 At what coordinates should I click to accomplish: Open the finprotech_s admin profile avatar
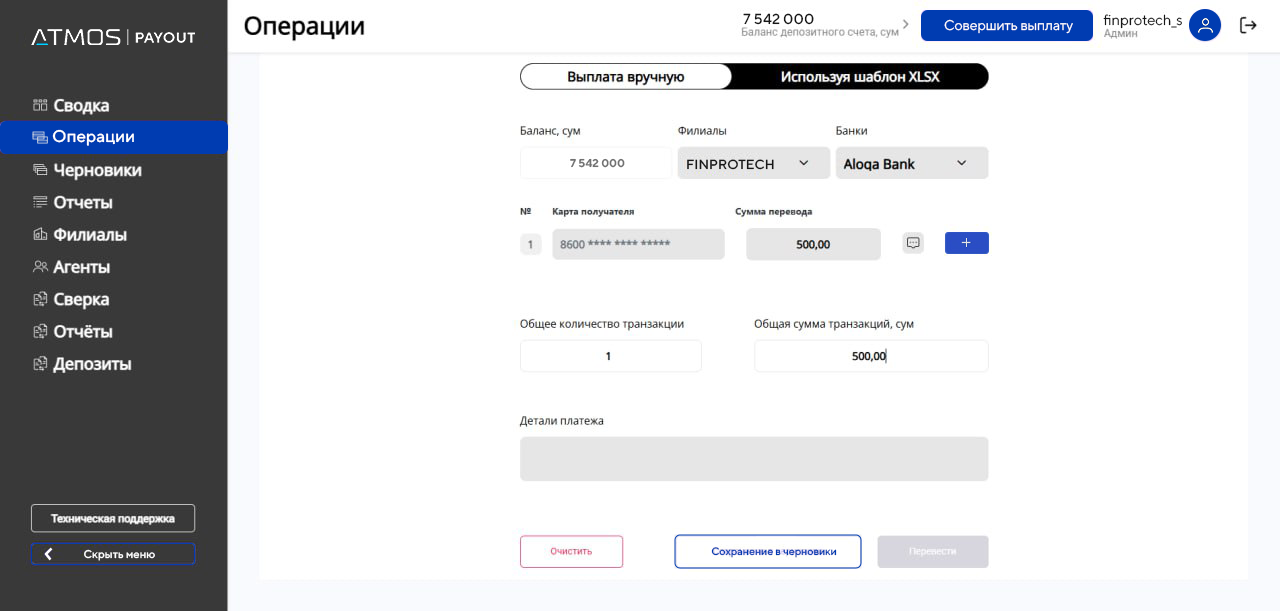pos(1205,25)
